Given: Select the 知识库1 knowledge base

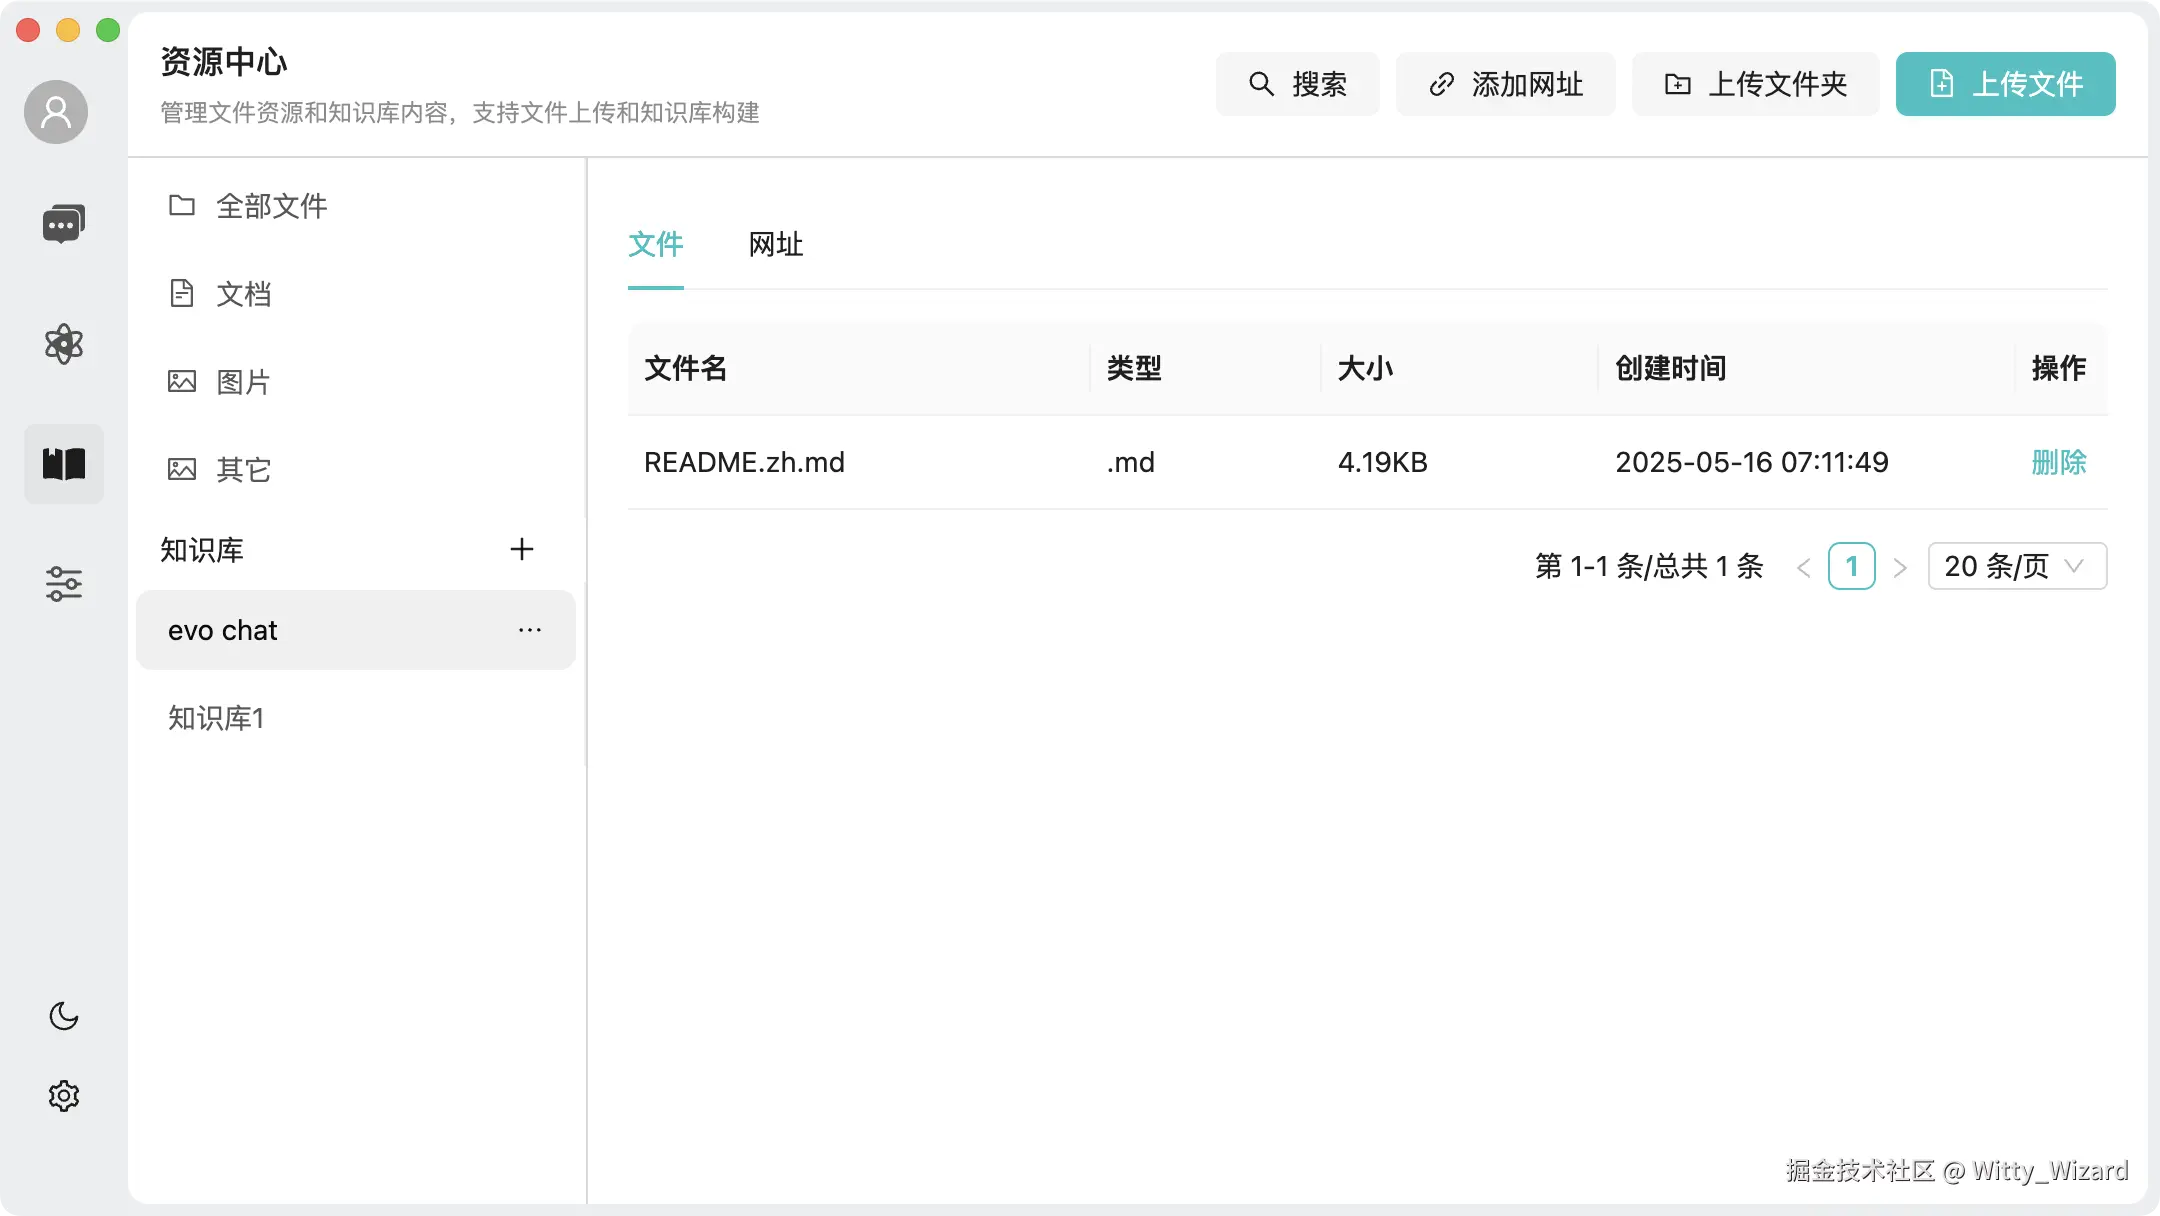Looking at the screenshot, I should tap(215, 717).
